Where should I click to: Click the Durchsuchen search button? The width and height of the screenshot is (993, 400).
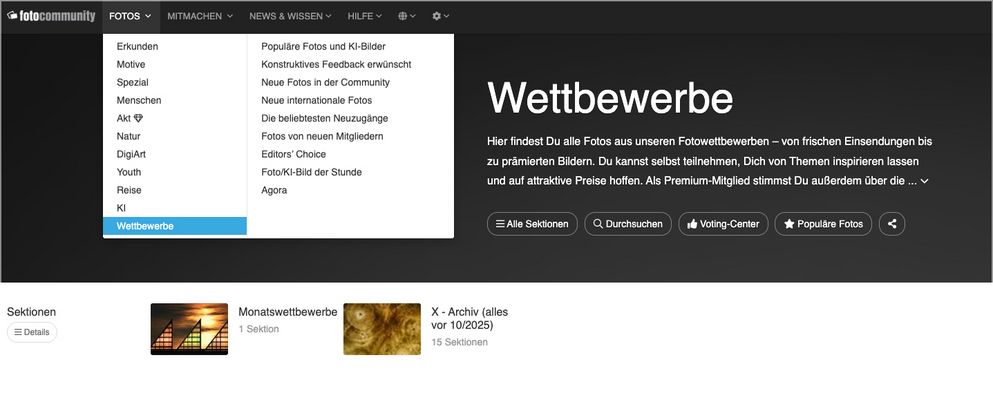pyautogui.click(x=628, y=223)
